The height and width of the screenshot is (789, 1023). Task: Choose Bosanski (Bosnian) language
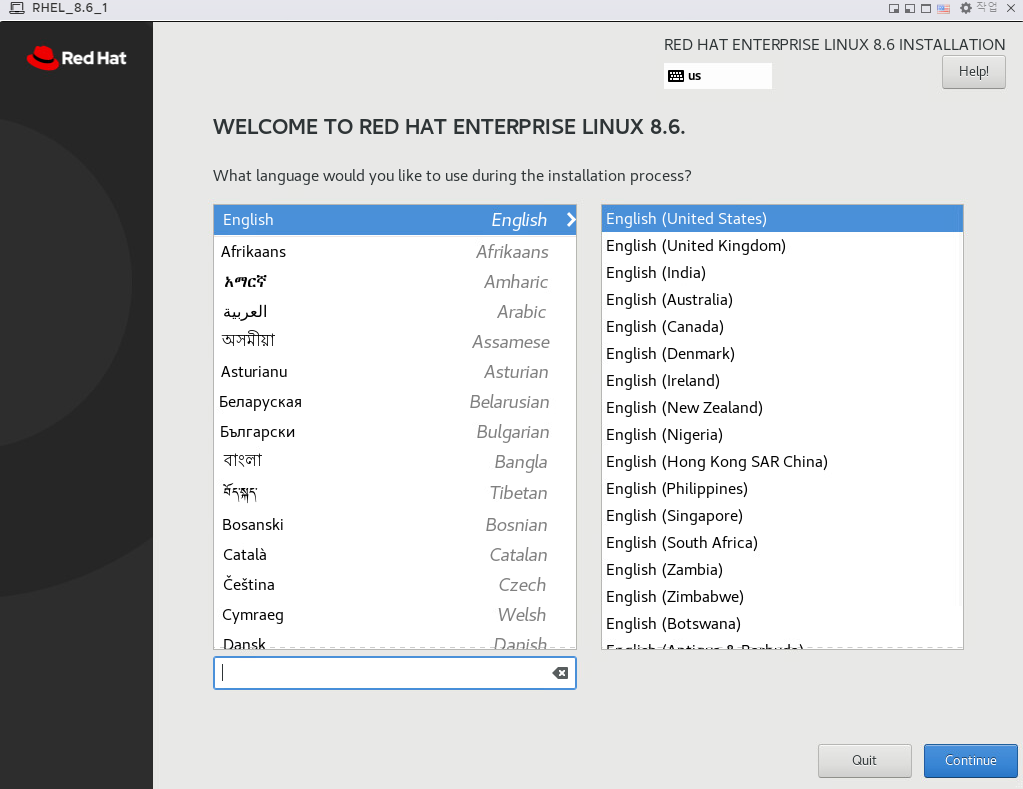(395, 524)
